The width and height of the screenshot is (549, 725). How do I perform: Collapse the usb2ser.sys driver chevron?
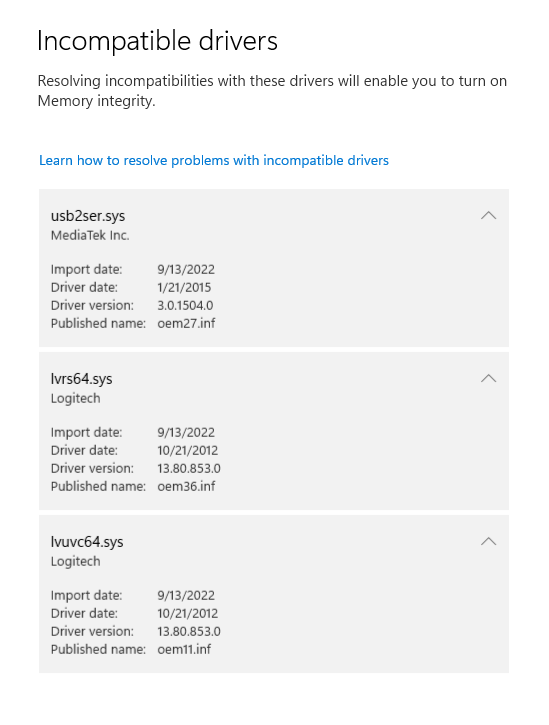488,215
